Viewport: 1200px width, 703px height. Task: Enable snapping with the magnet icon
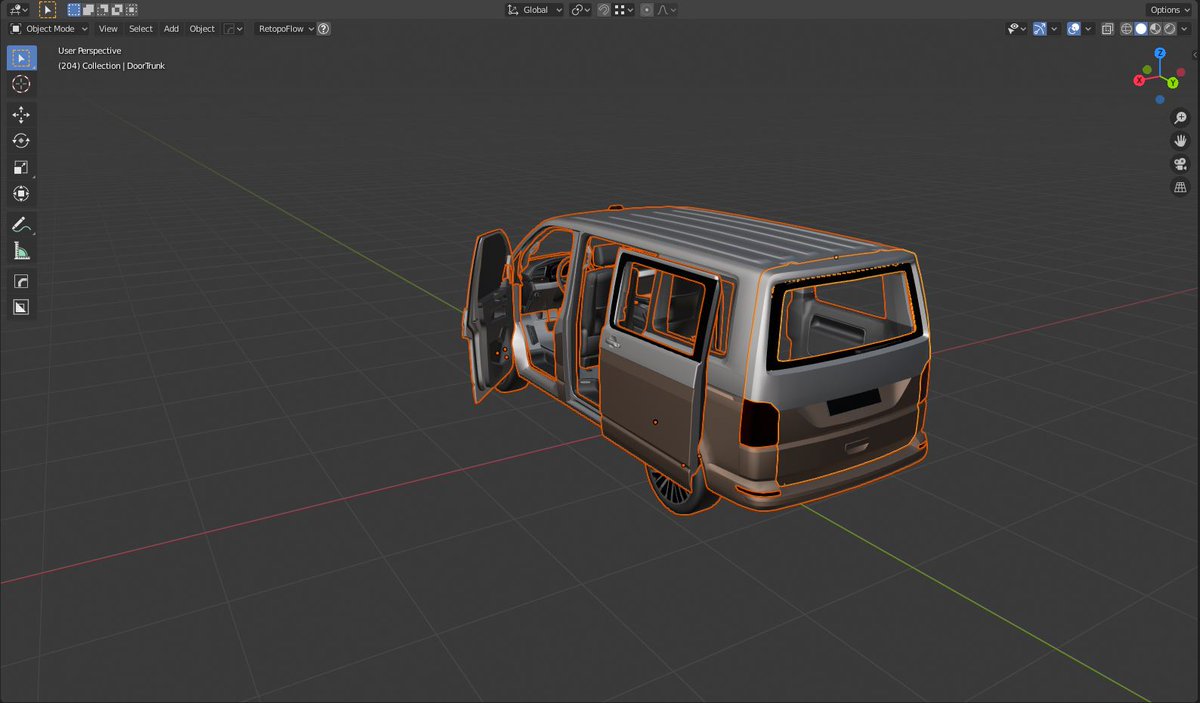[604, 9]
